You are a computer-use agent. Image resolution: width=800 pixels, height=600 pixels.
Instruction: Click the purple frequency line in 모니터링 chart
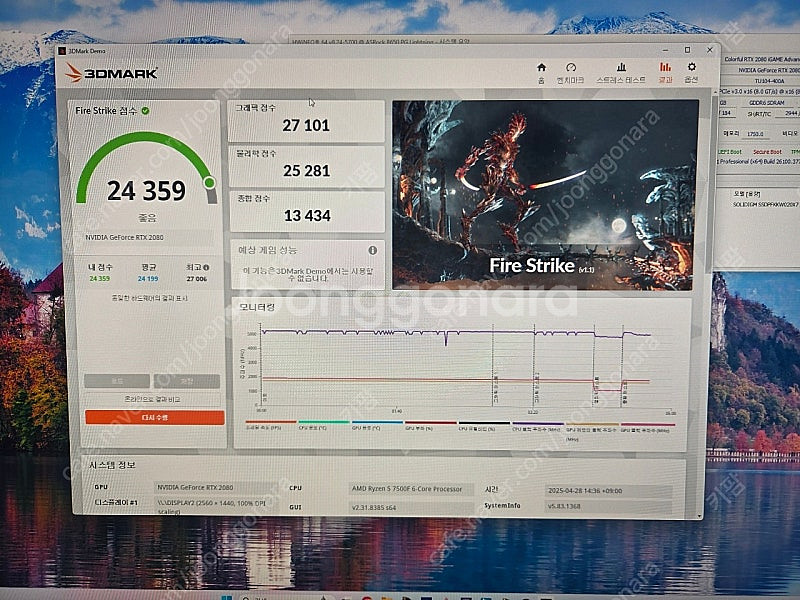click(x=388, y=332)
